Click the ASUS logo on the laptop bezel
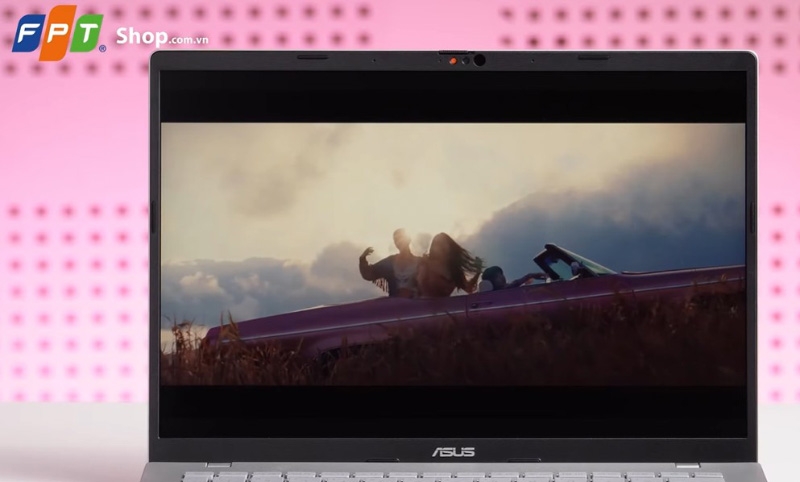 tap(453, 452)
